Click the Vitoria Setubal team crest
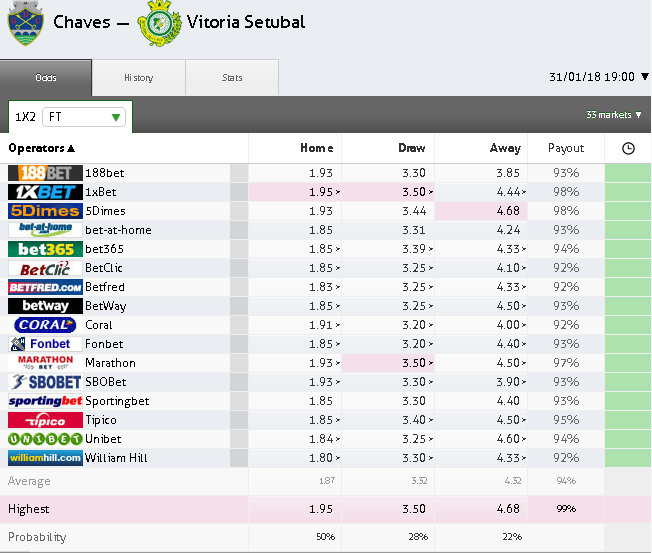Image resolution: width=652 pixels, height=553 pixels. tap(158, 23)
